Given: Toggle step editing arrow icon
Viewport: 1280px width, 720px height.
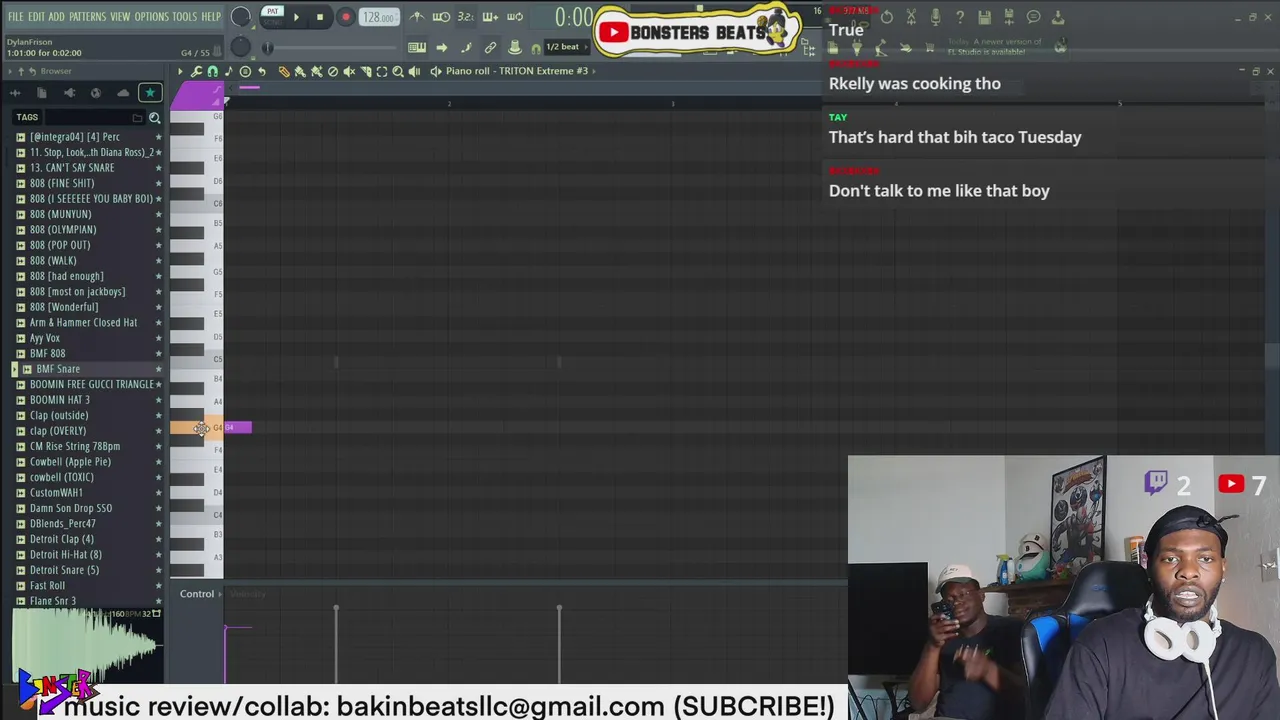Looking at the screenshot, I should (x=442, y=47).
